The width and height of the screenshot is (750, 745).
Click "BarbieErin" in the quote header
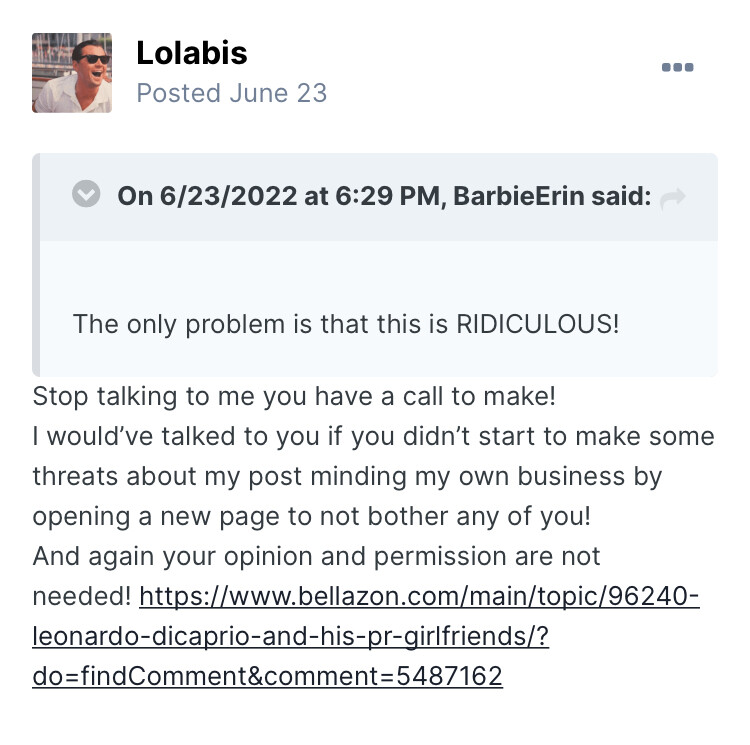[518, 196]
